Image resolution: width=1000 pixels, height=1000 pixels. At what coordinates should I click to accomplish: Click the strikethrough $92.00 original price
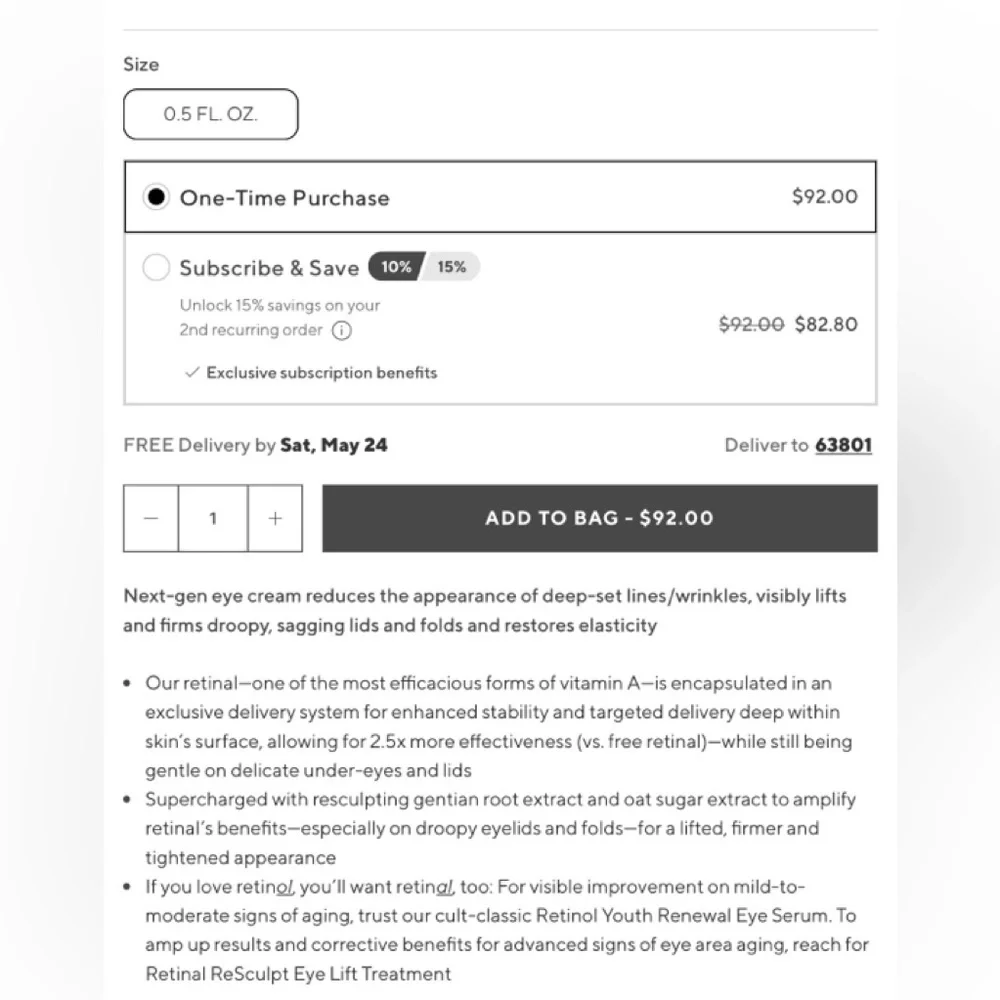[x=751, y=325]
